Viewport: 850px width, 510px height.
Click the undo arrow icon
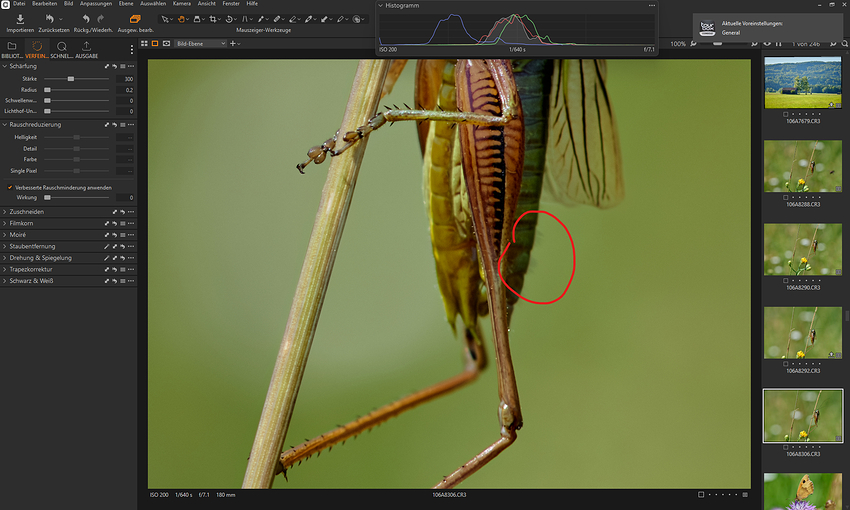click(86, 19)
